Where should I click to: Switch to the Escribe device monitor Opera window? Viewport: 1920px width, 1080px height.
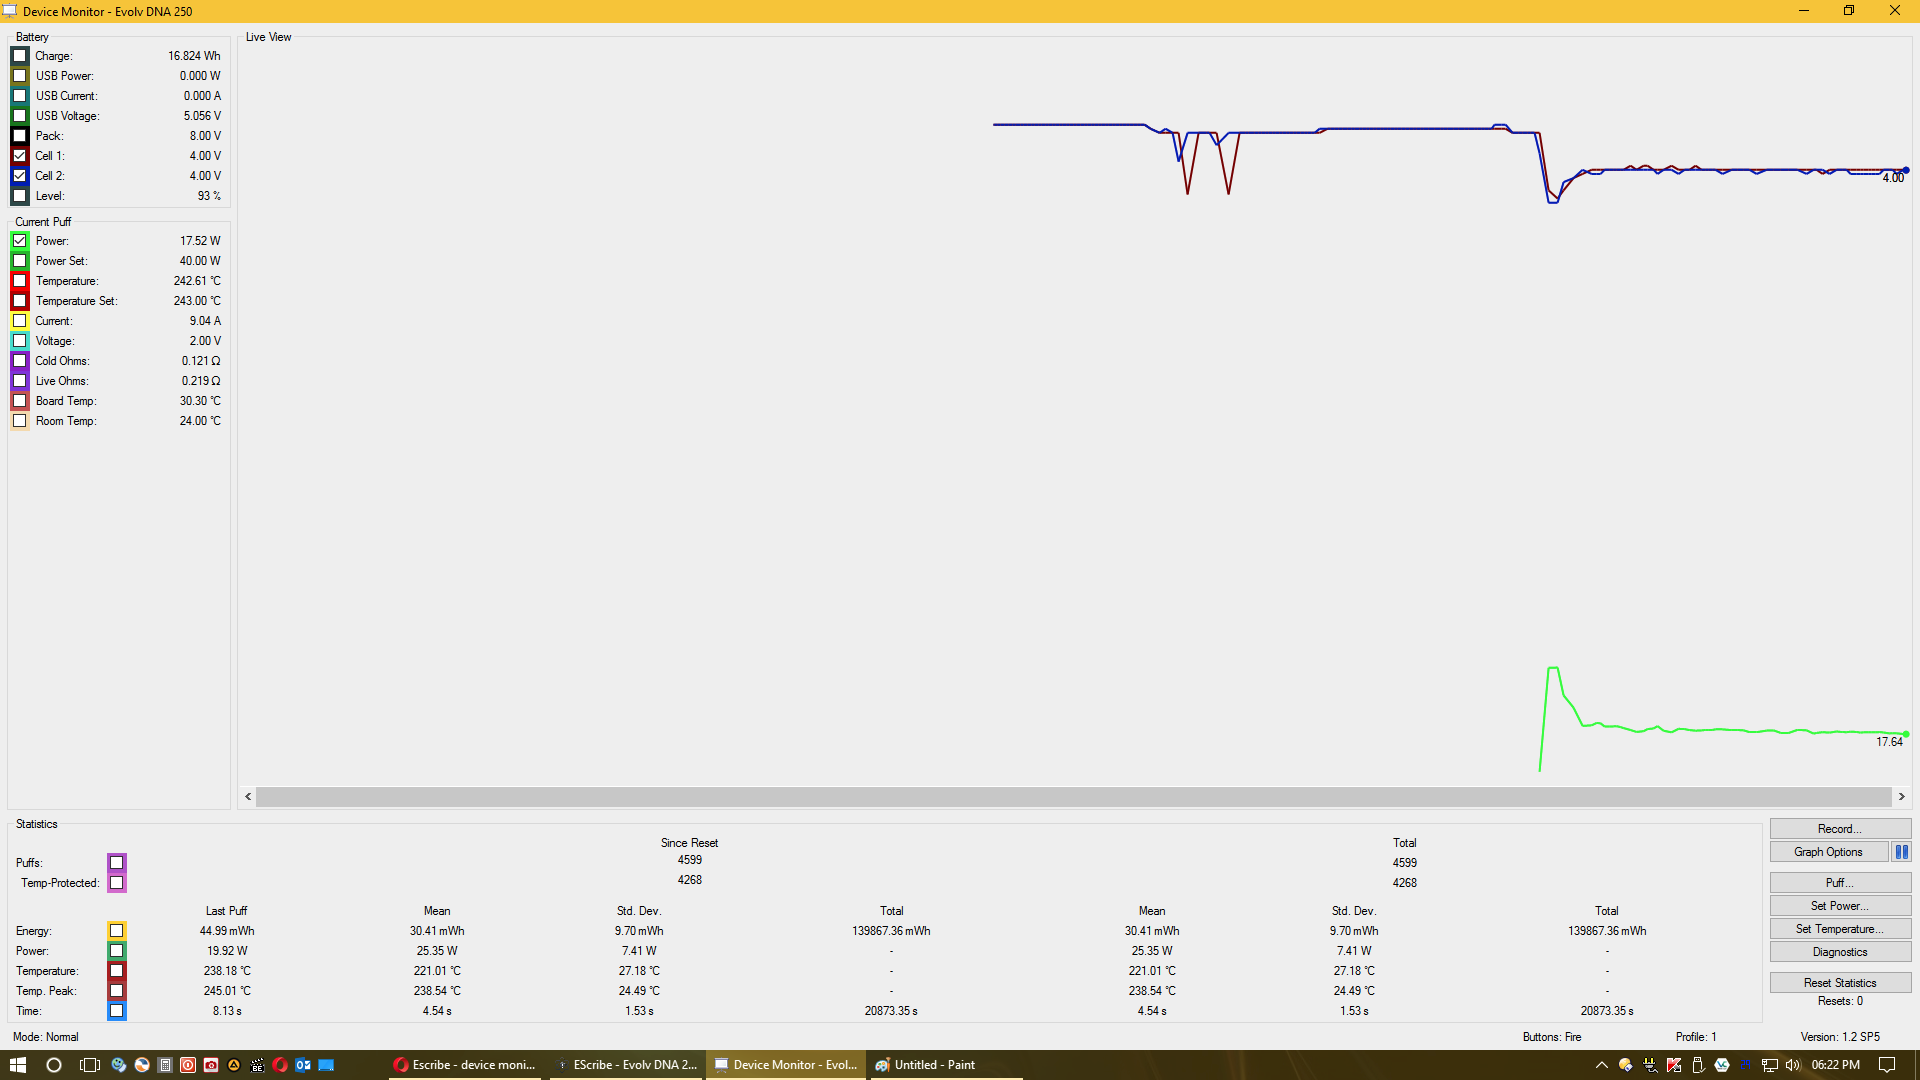[466, 1065]
